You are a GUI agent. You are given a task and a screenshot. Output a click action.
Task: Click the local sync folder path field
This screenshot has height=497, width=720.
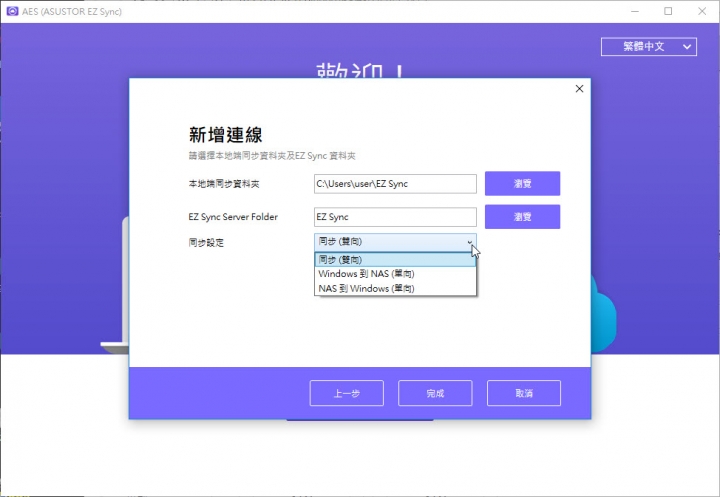pos(395,184)
